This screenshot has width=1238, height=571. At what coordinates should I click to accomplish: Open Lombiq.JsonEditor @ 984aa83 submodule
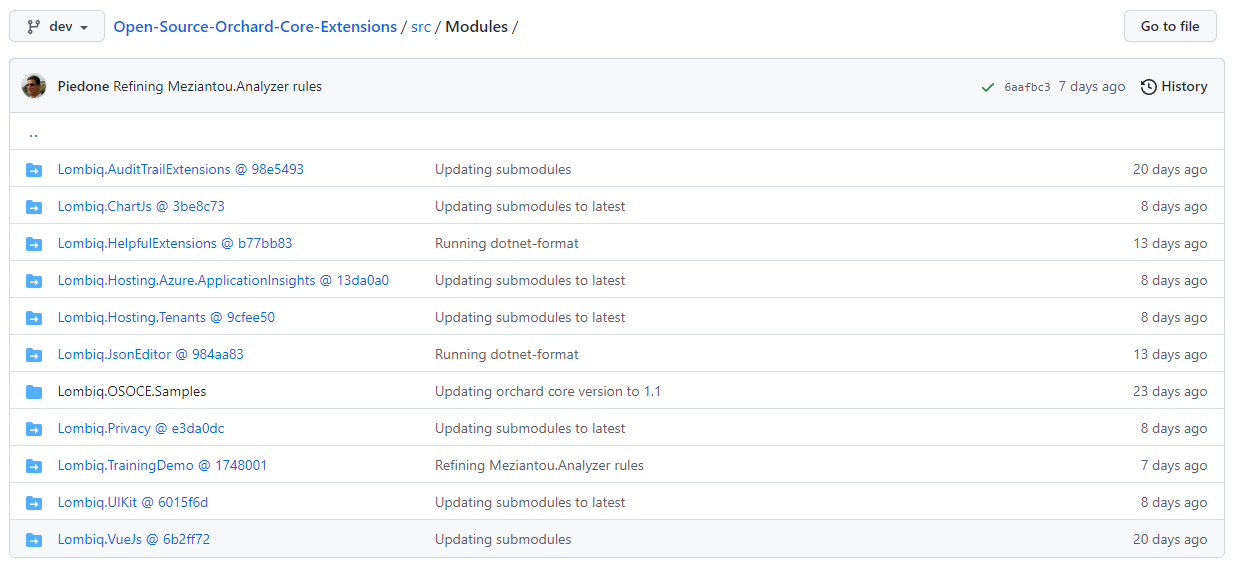(x=151, y=354)
